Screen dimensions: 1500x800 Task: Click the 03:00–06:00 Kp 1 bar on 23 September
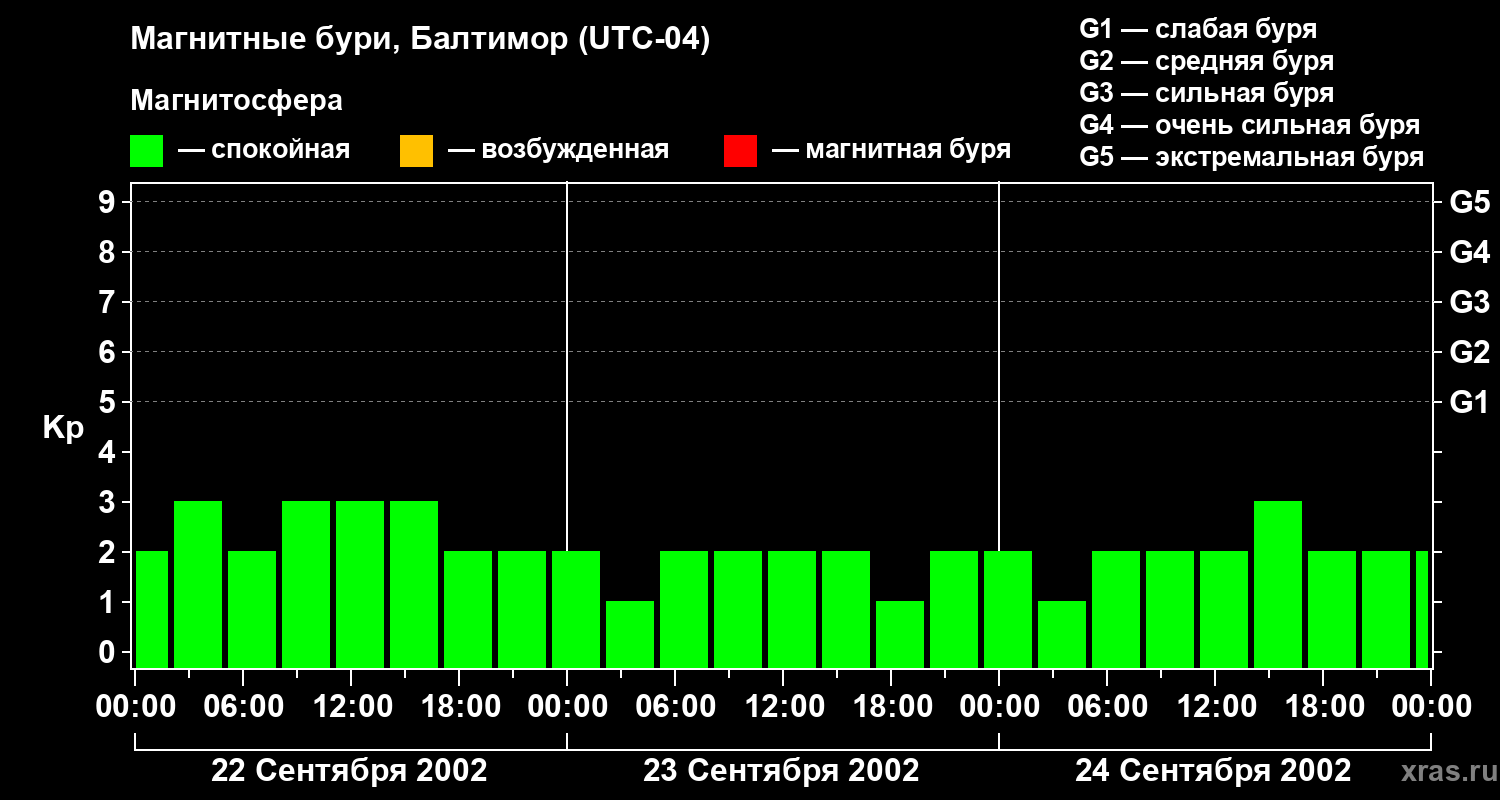click(630, 634)
